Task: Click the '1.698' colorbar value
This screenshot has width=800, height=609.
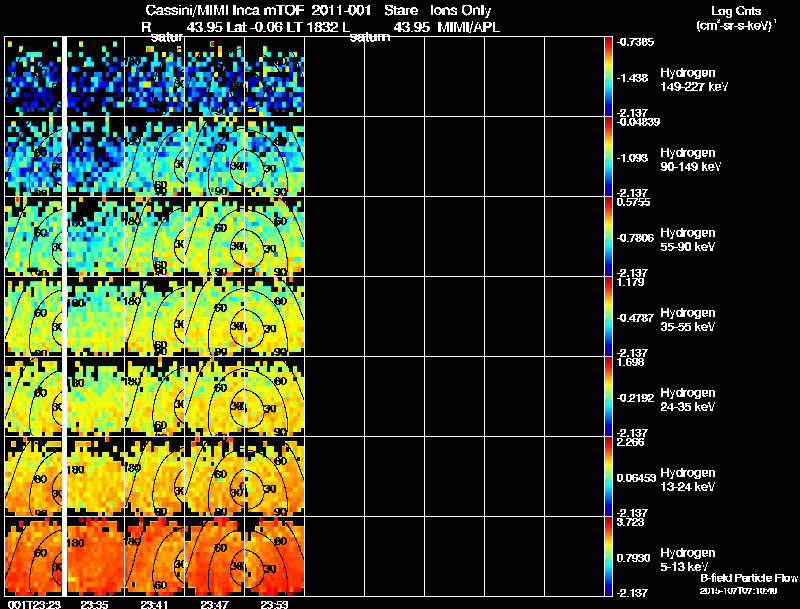Action: (x=631, y=363)
